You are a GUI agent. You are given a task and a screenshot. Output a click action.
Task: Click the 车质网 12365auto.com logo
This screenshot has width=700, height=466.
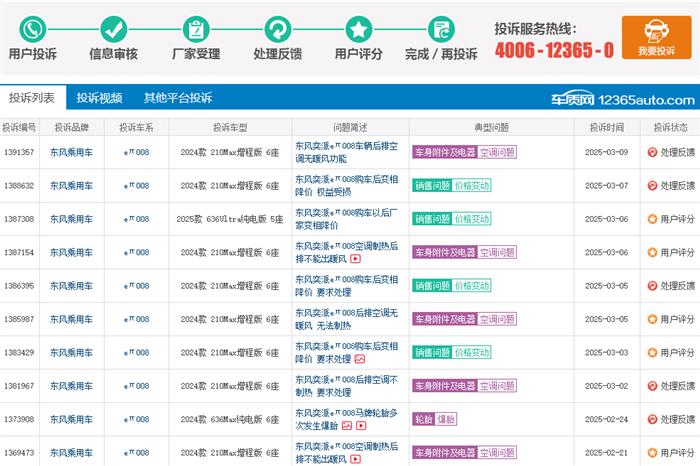[x=623, y=99]
